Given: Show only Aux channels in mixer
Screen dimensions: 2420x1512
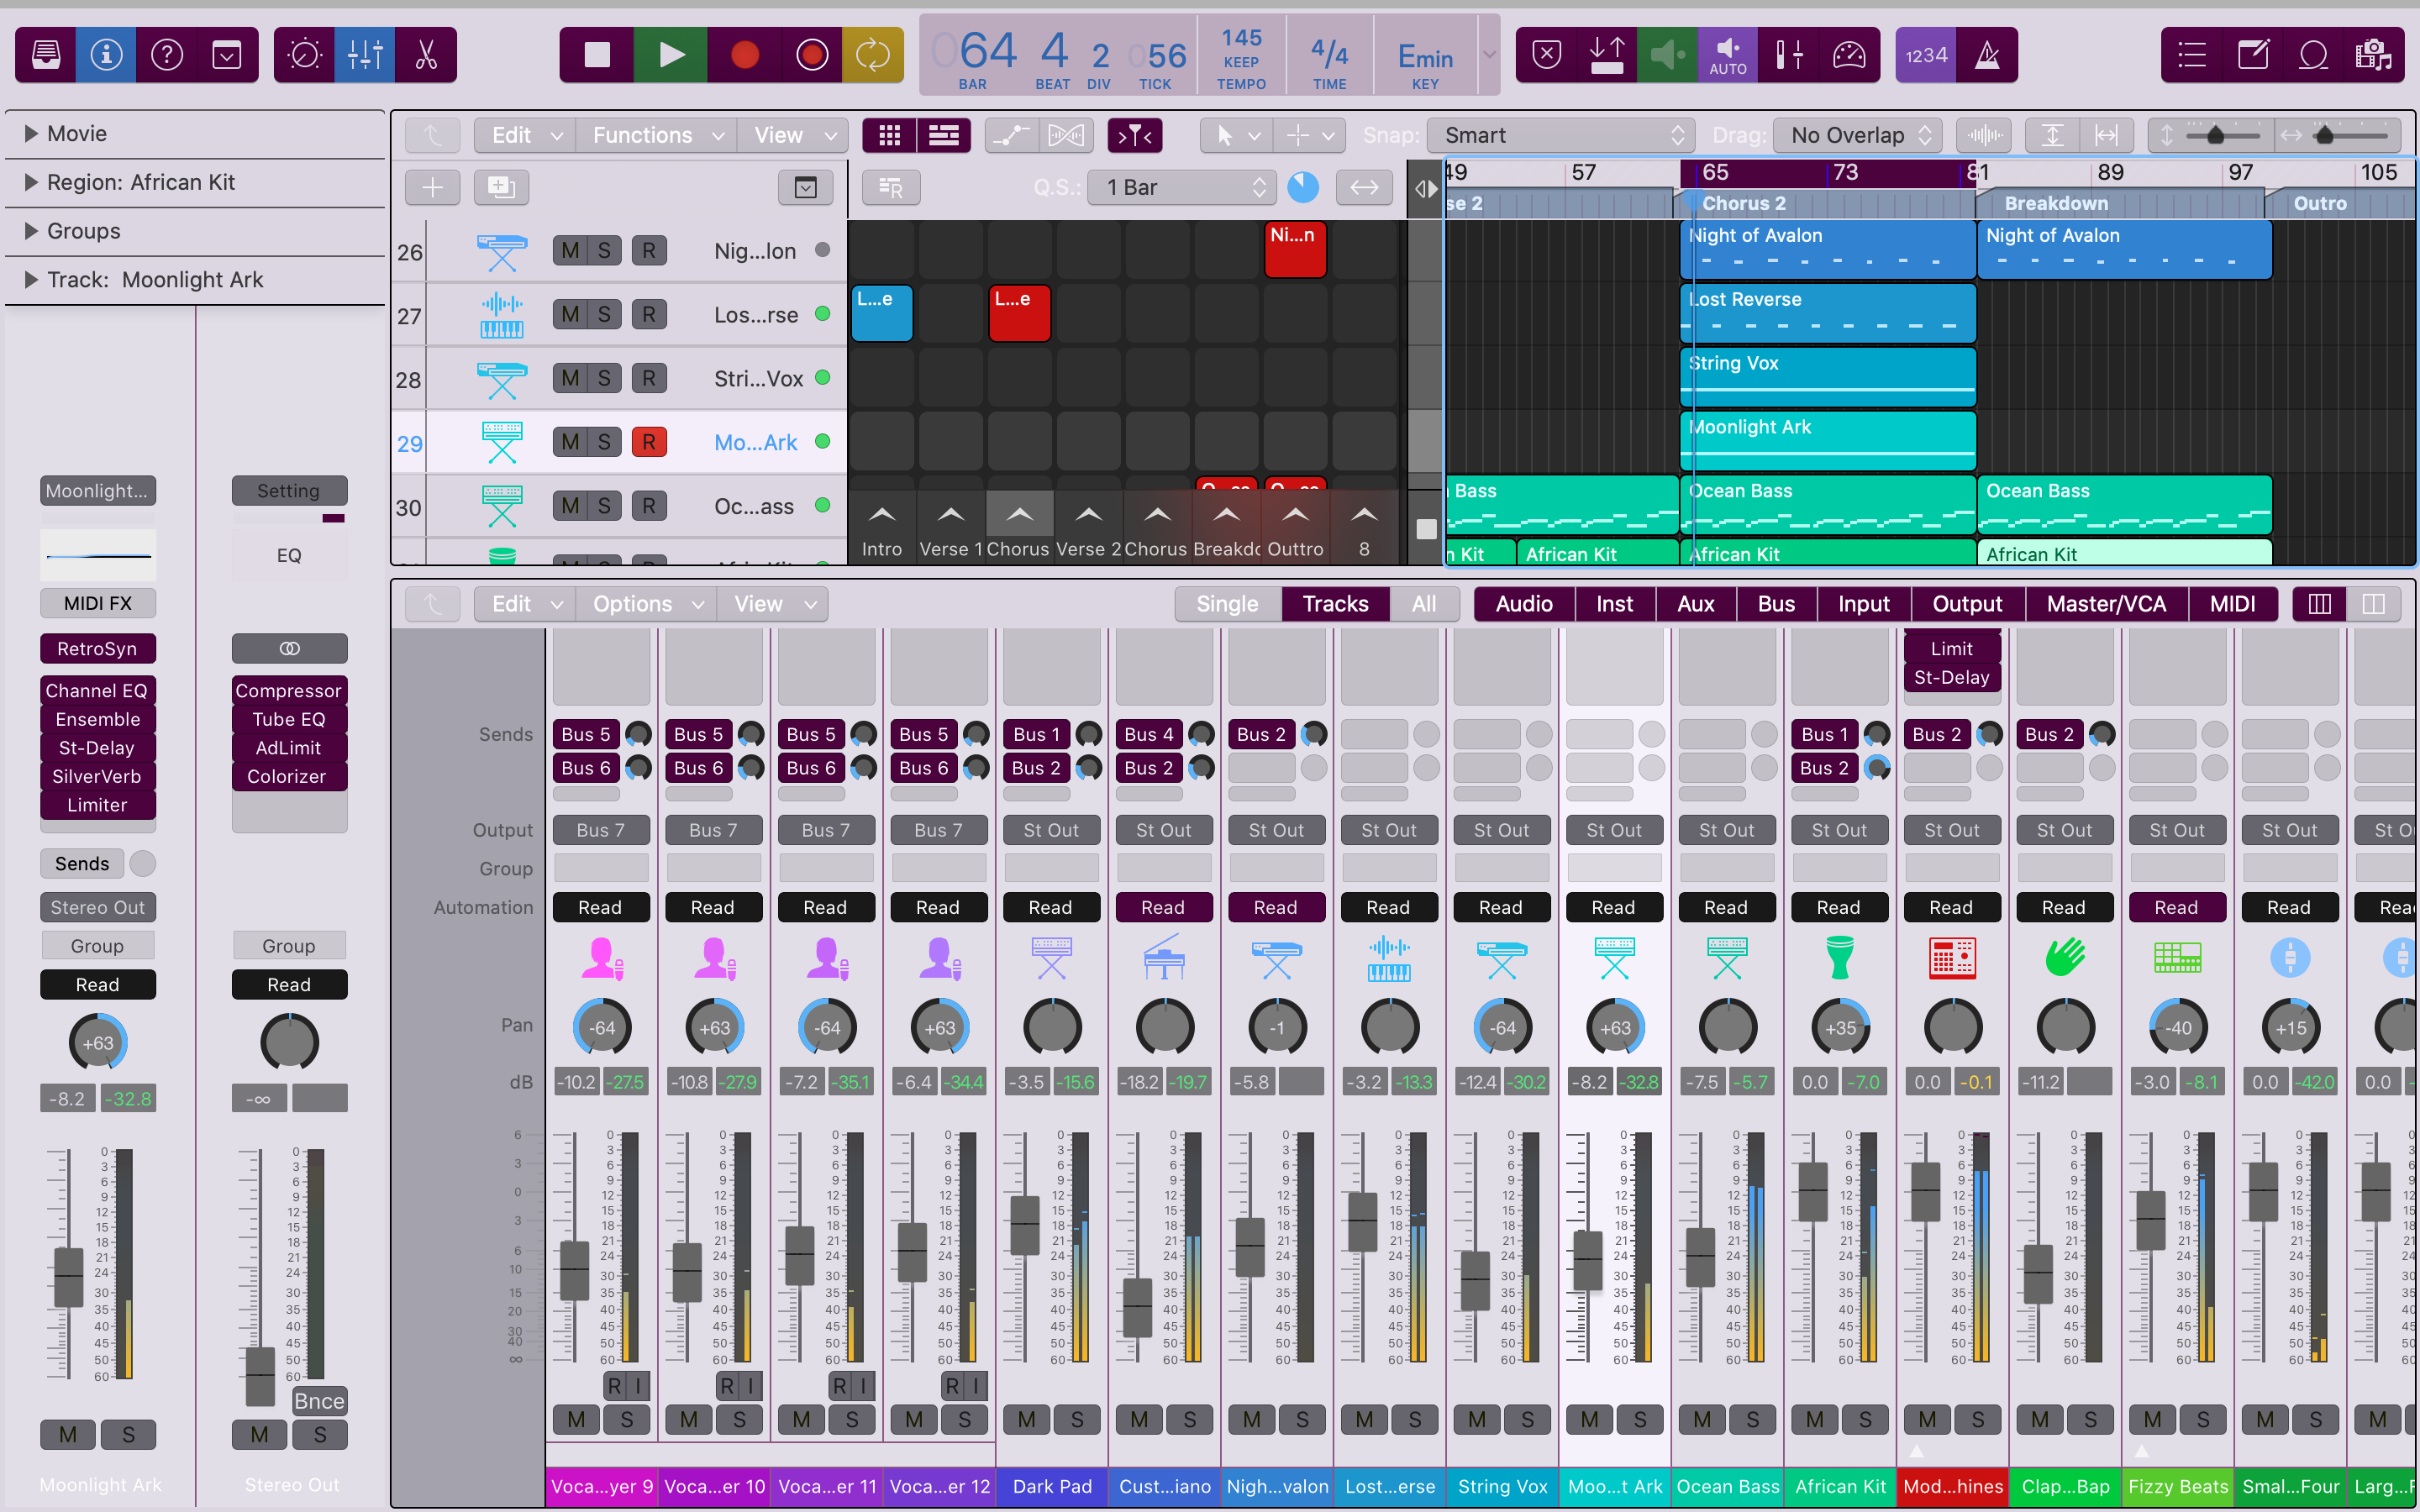Looking at the screenshot, I should pos(1695,604).
